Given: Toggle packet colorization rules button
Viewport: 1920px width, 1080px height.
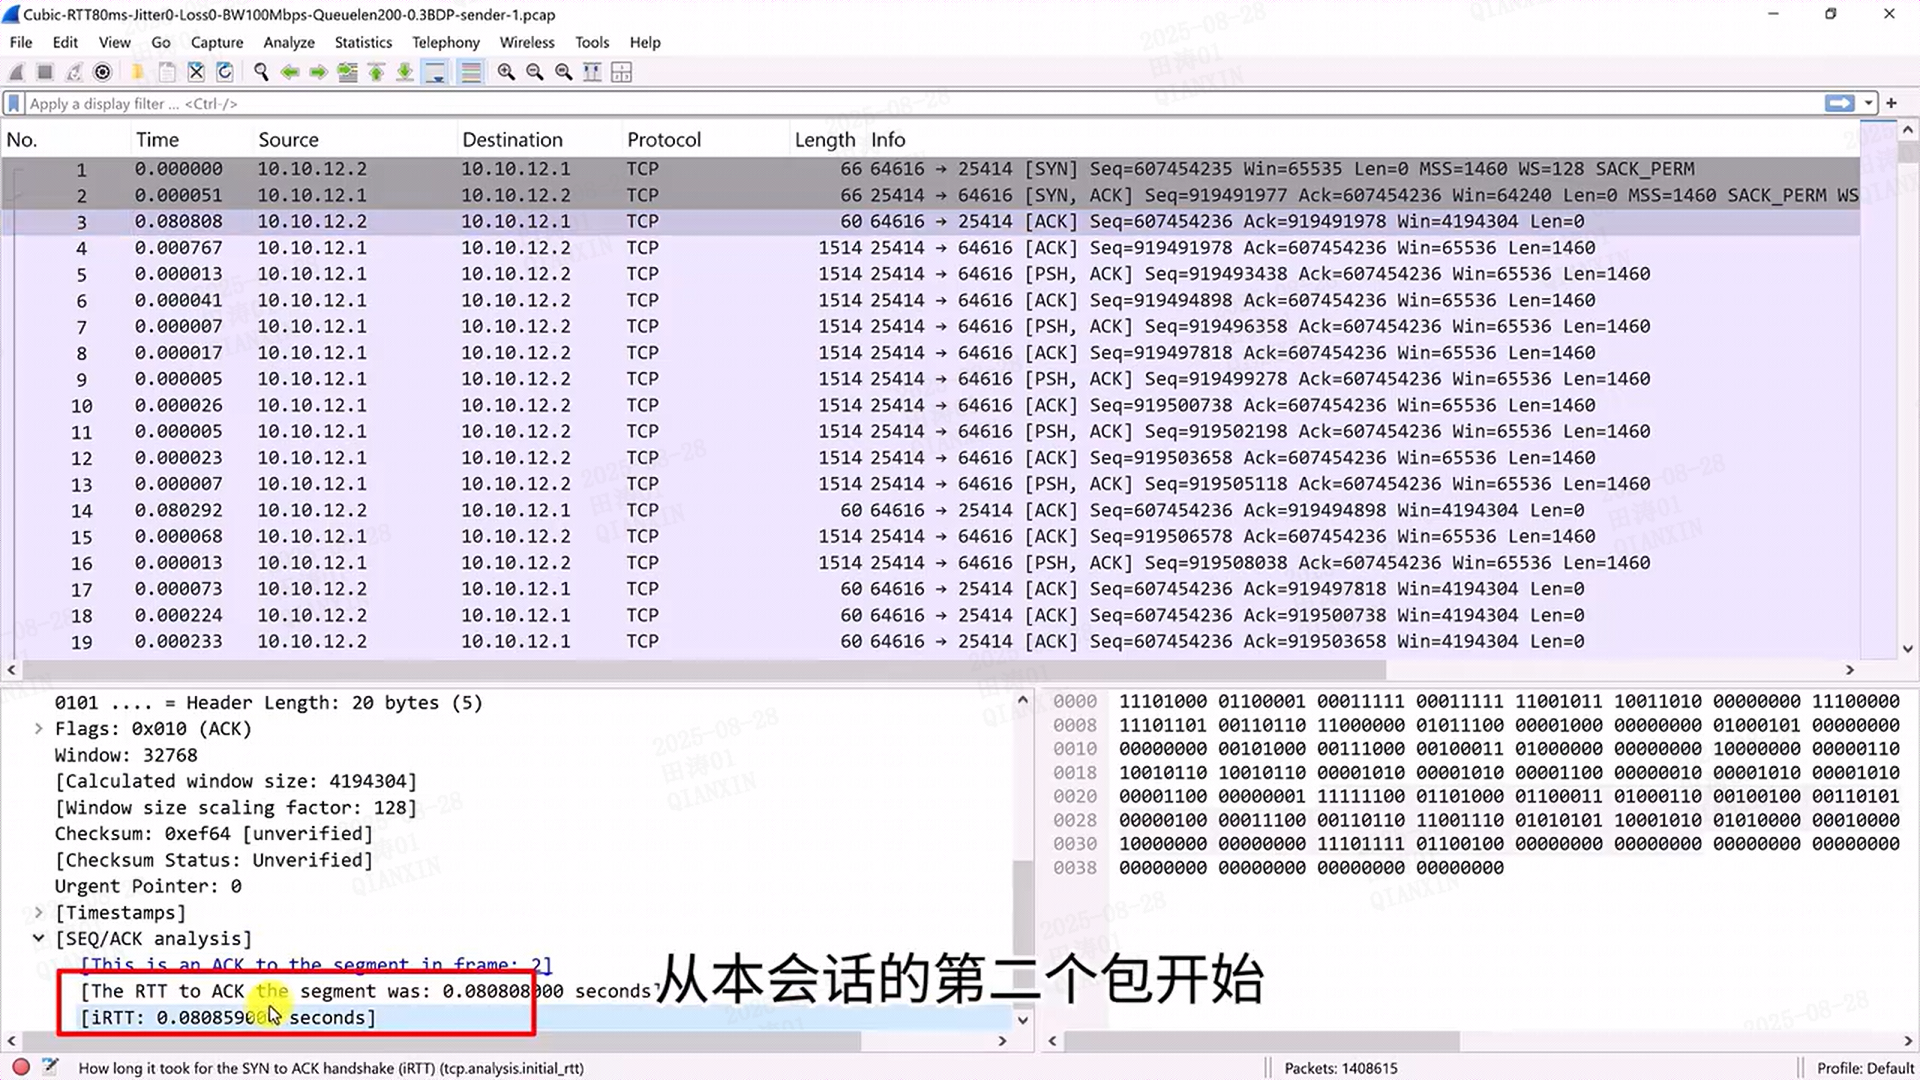Looking at the screenshot, I should (470, 72).
